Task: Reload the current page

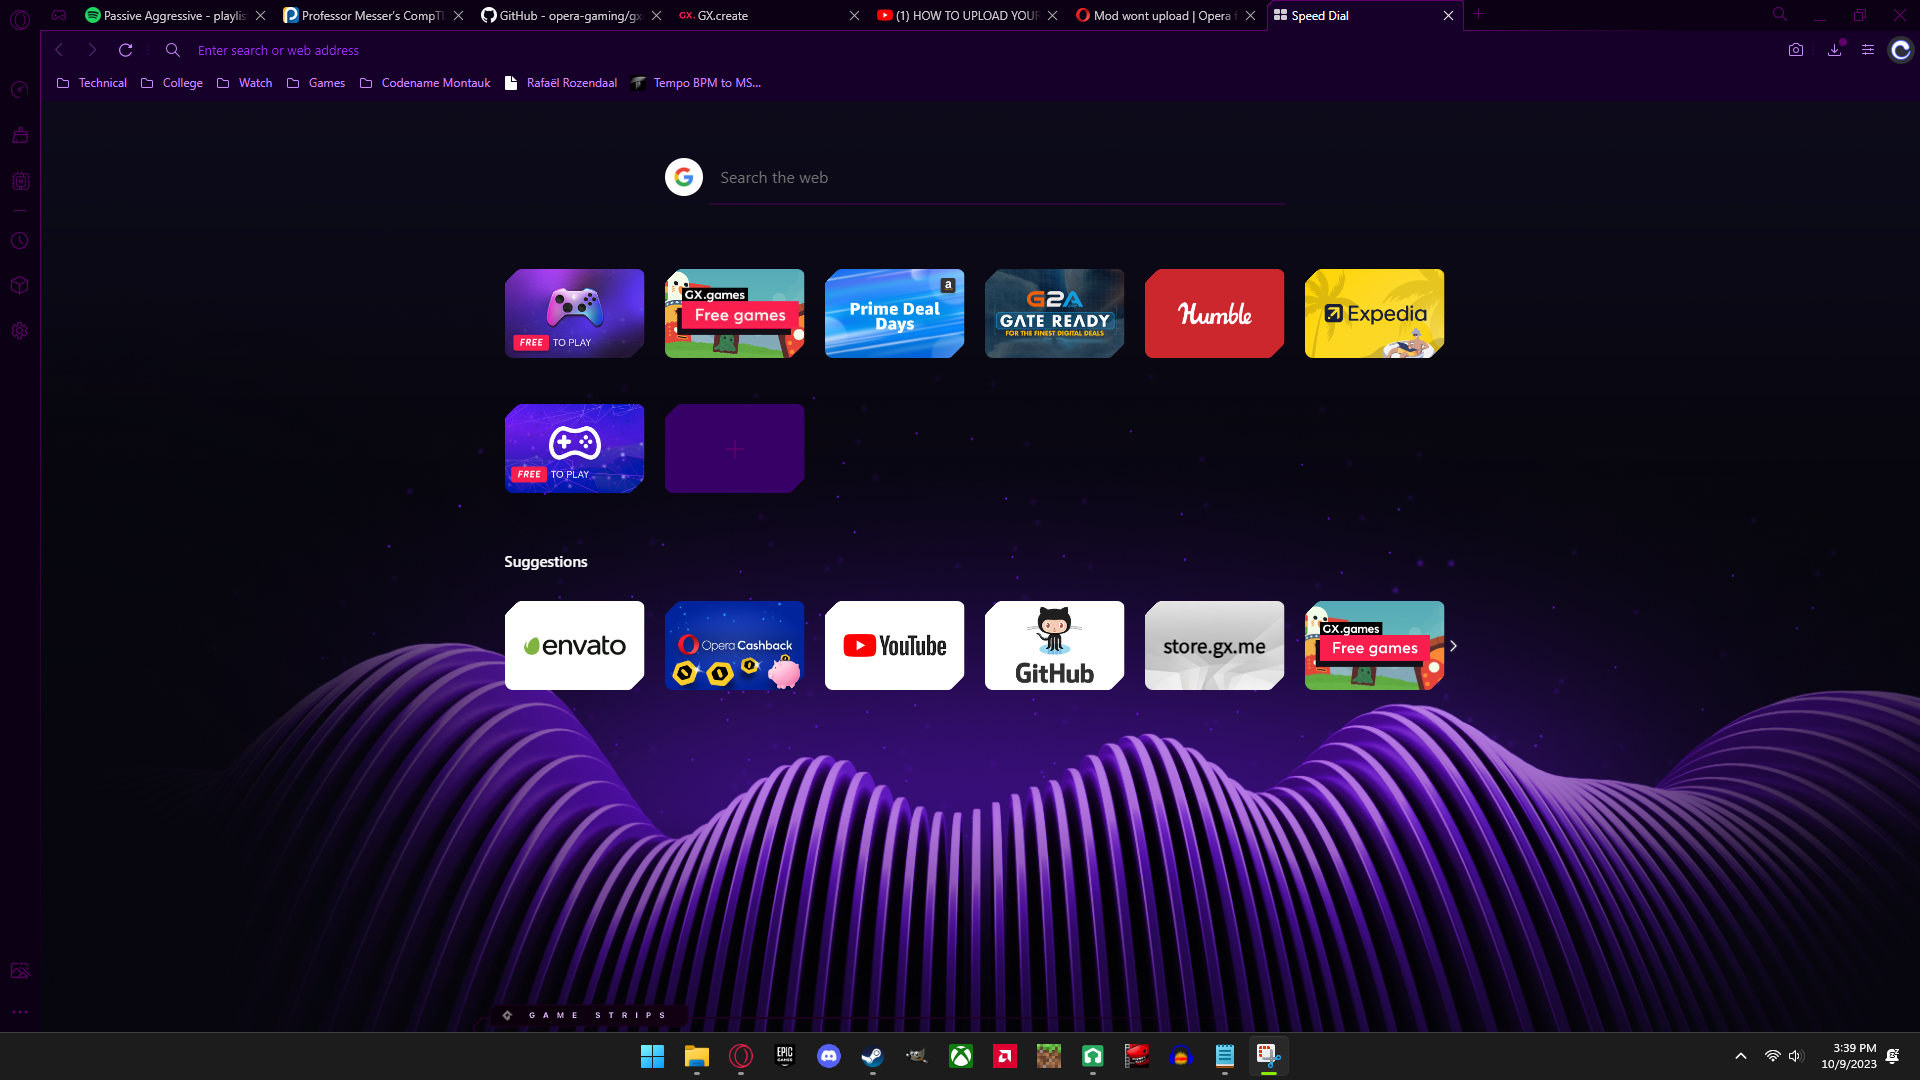Action: pos(125,50)
